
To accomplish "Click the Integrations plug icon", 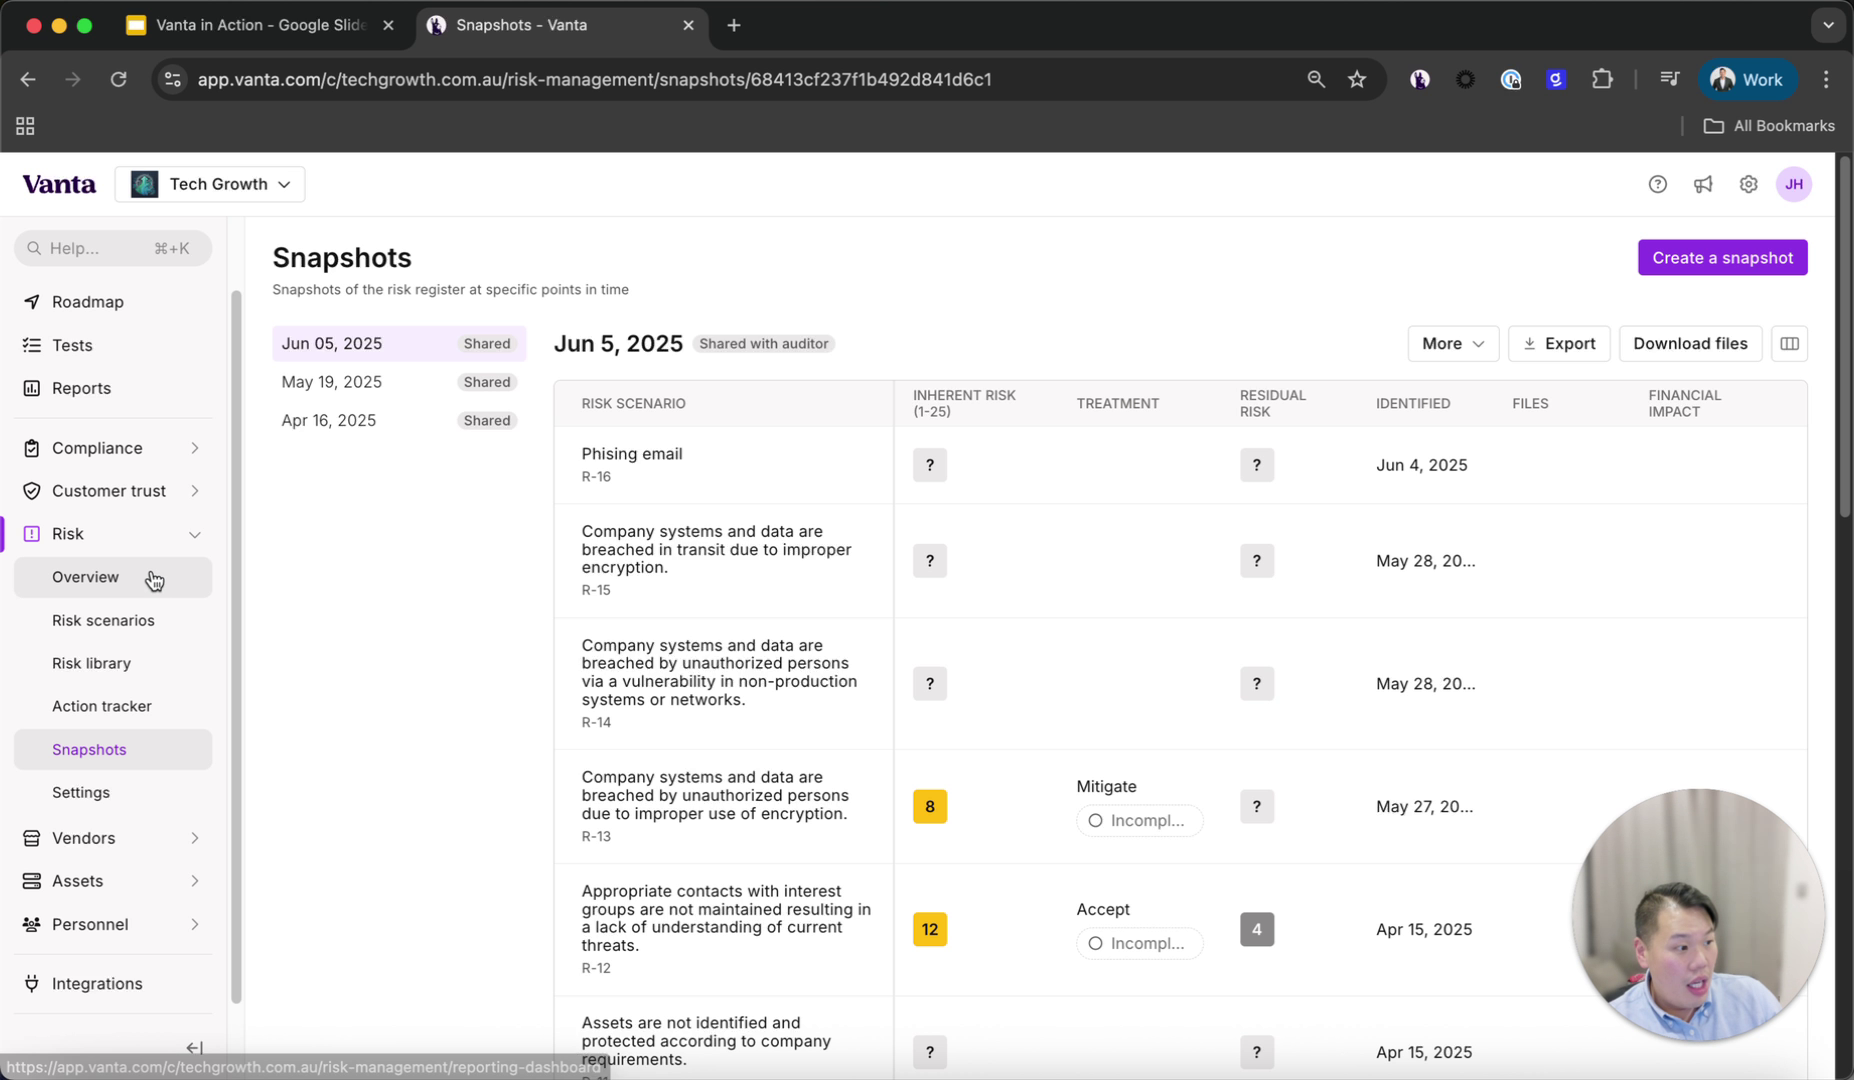I will pos(32,983).
